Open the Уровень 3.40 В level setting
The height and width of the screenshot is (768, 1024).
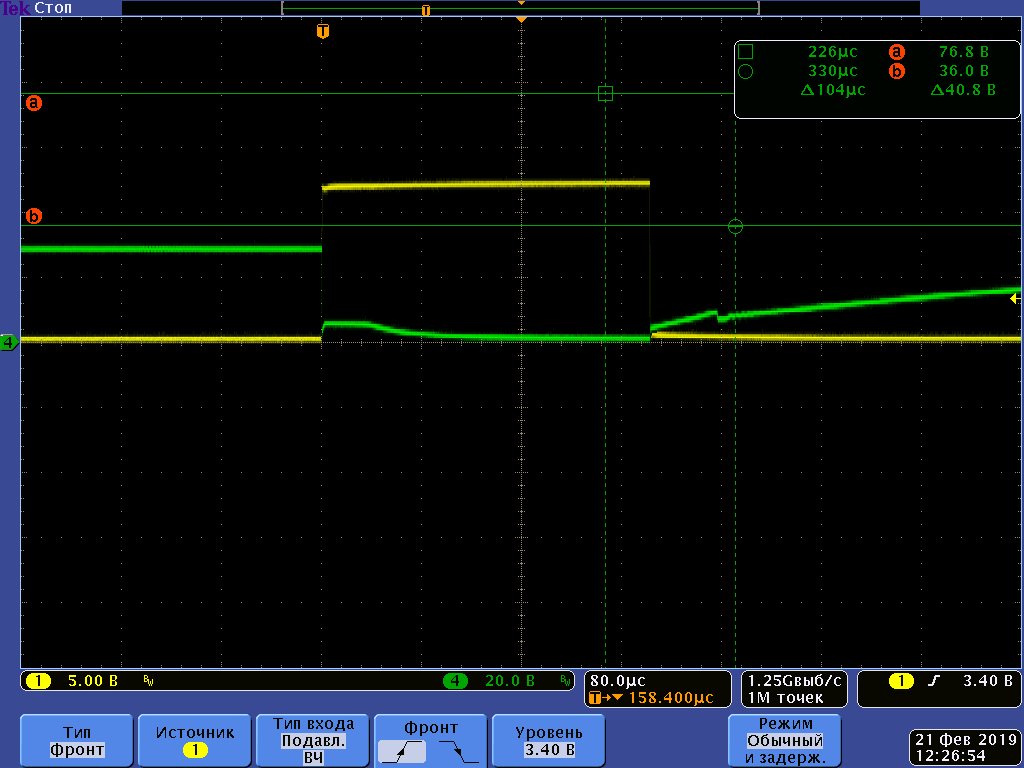(549, 741)
